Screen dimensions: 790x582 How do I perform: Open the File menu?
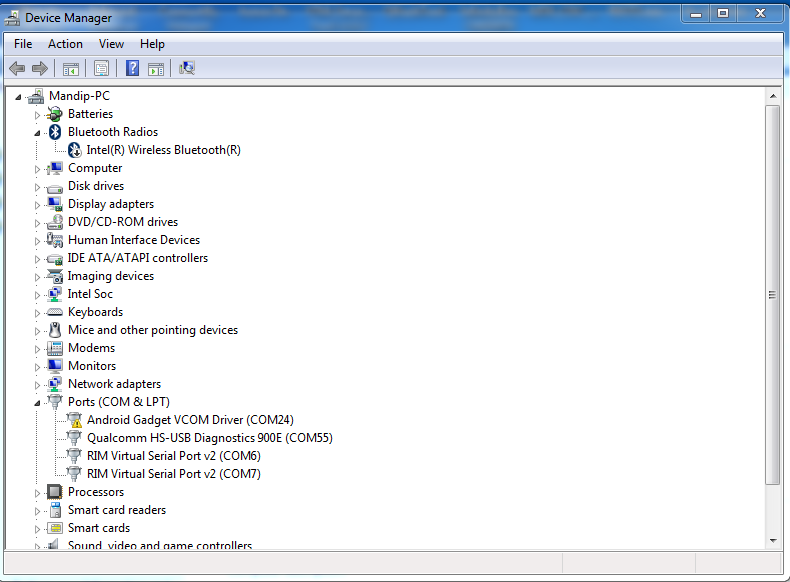coord(23,44)
